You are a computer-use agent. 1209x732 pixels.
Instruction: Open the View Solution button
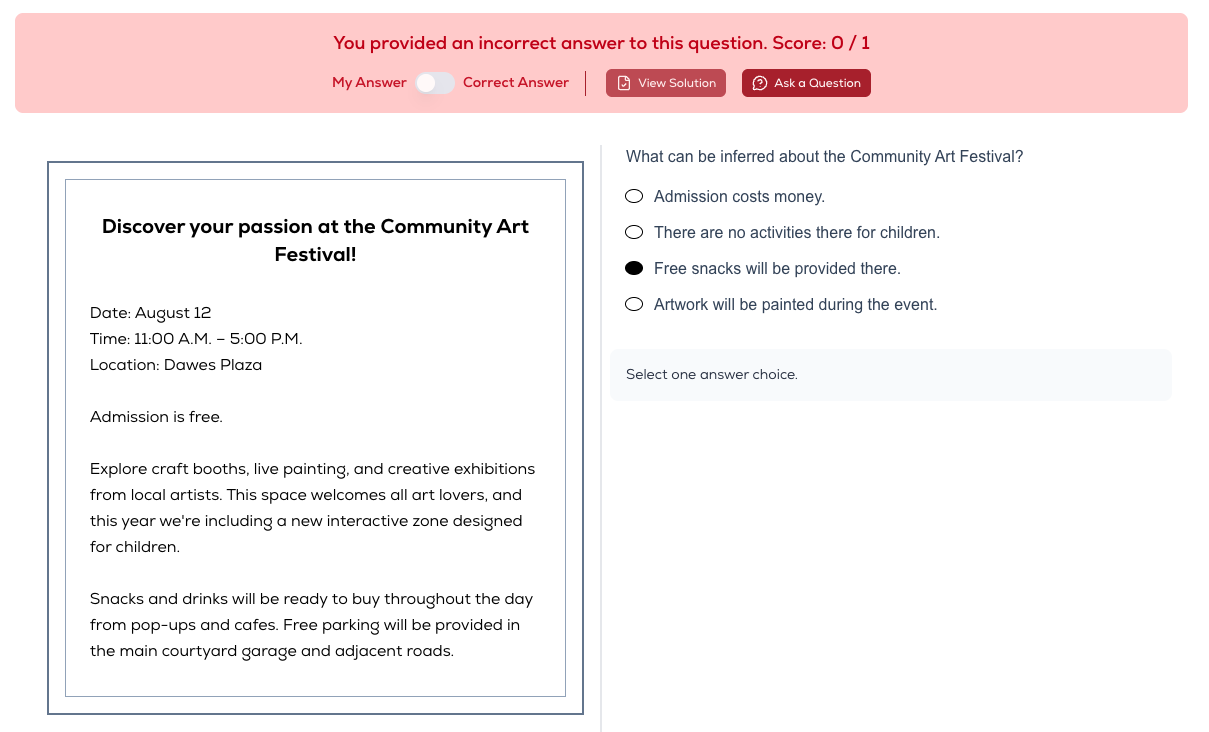[x=666, y=83]
